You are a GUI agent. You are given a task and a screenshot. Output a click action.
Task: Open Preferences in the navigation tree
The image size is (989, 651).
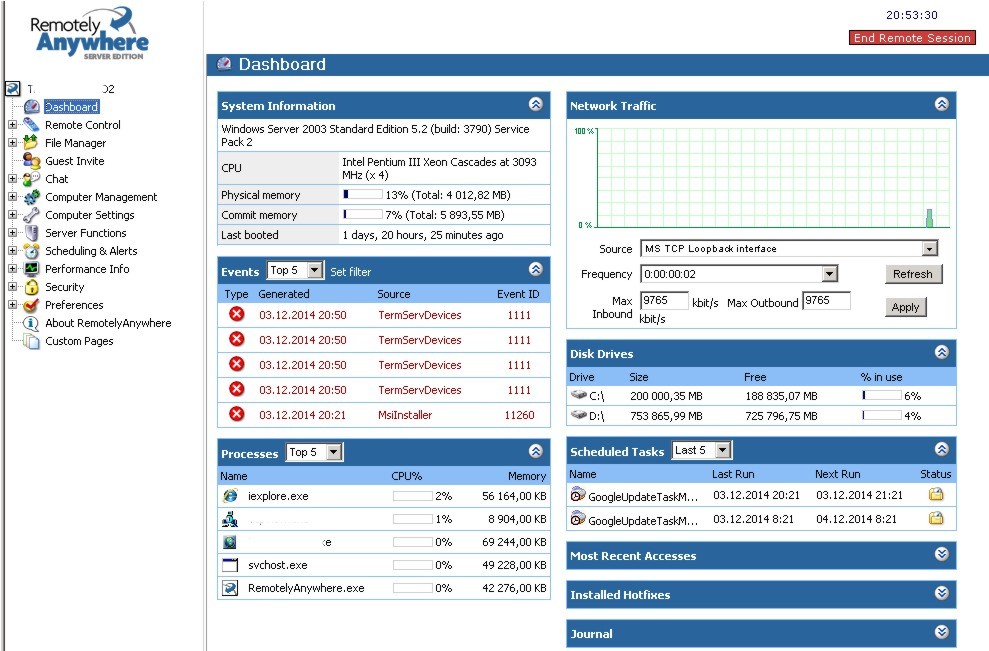(74, 305)
